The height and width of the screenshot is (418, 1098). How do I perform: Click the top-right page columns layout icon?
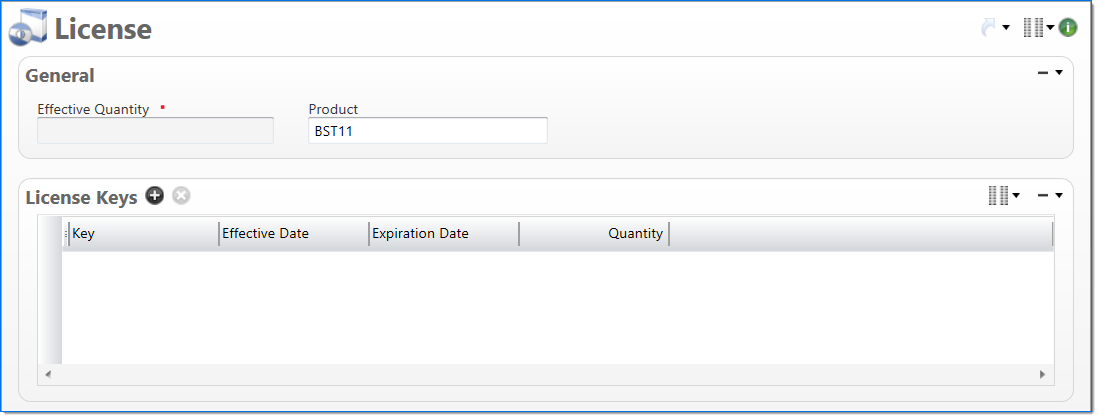tap(1033, 28)
